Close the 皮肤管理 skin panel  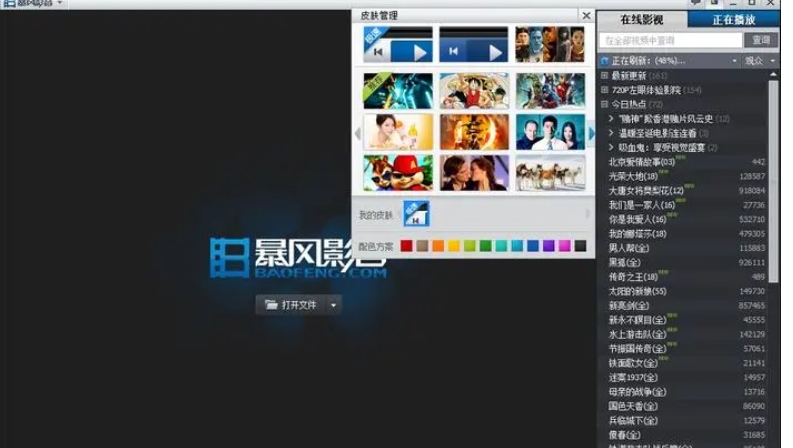586,16
